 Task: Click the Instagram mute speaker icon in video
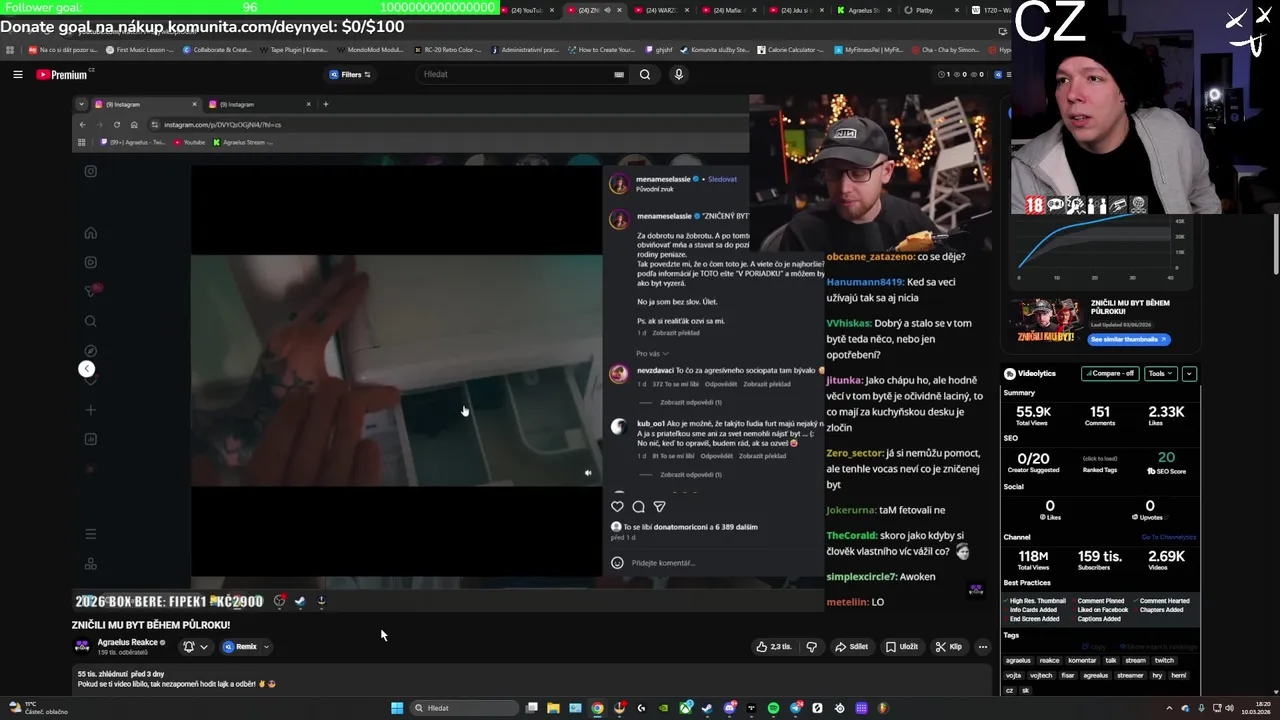click(588, 473)
